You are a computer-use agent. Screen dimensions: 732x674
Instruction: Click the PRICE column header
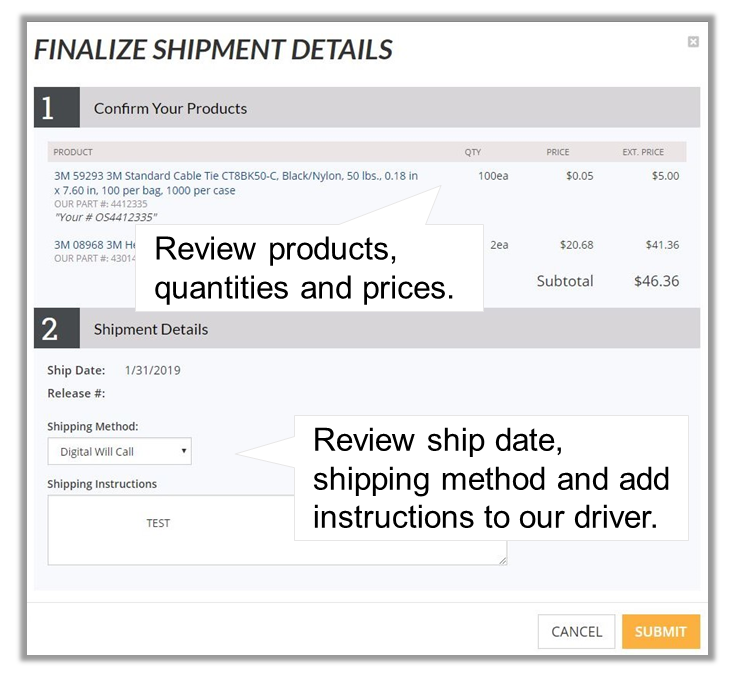557,152
